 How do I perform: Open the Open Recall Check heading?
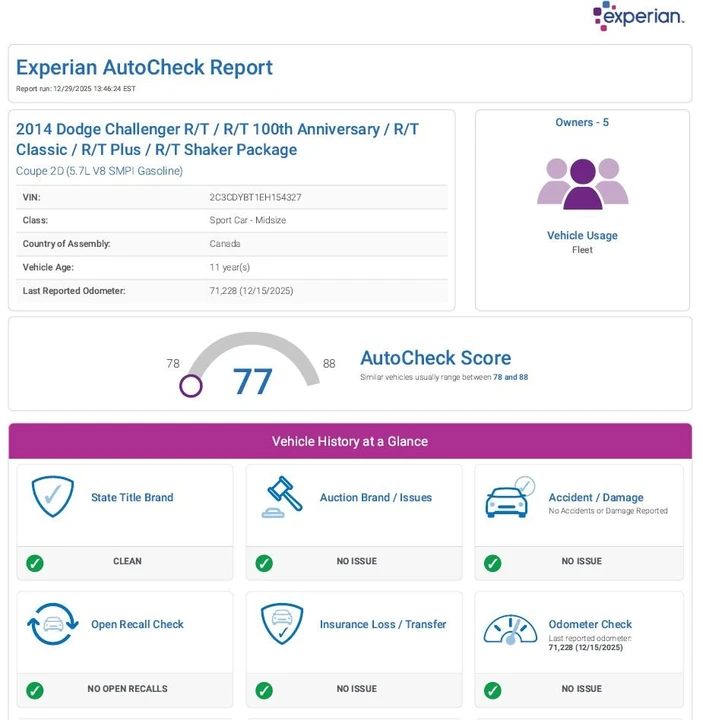pyautogui.click(x=137, y=624)
